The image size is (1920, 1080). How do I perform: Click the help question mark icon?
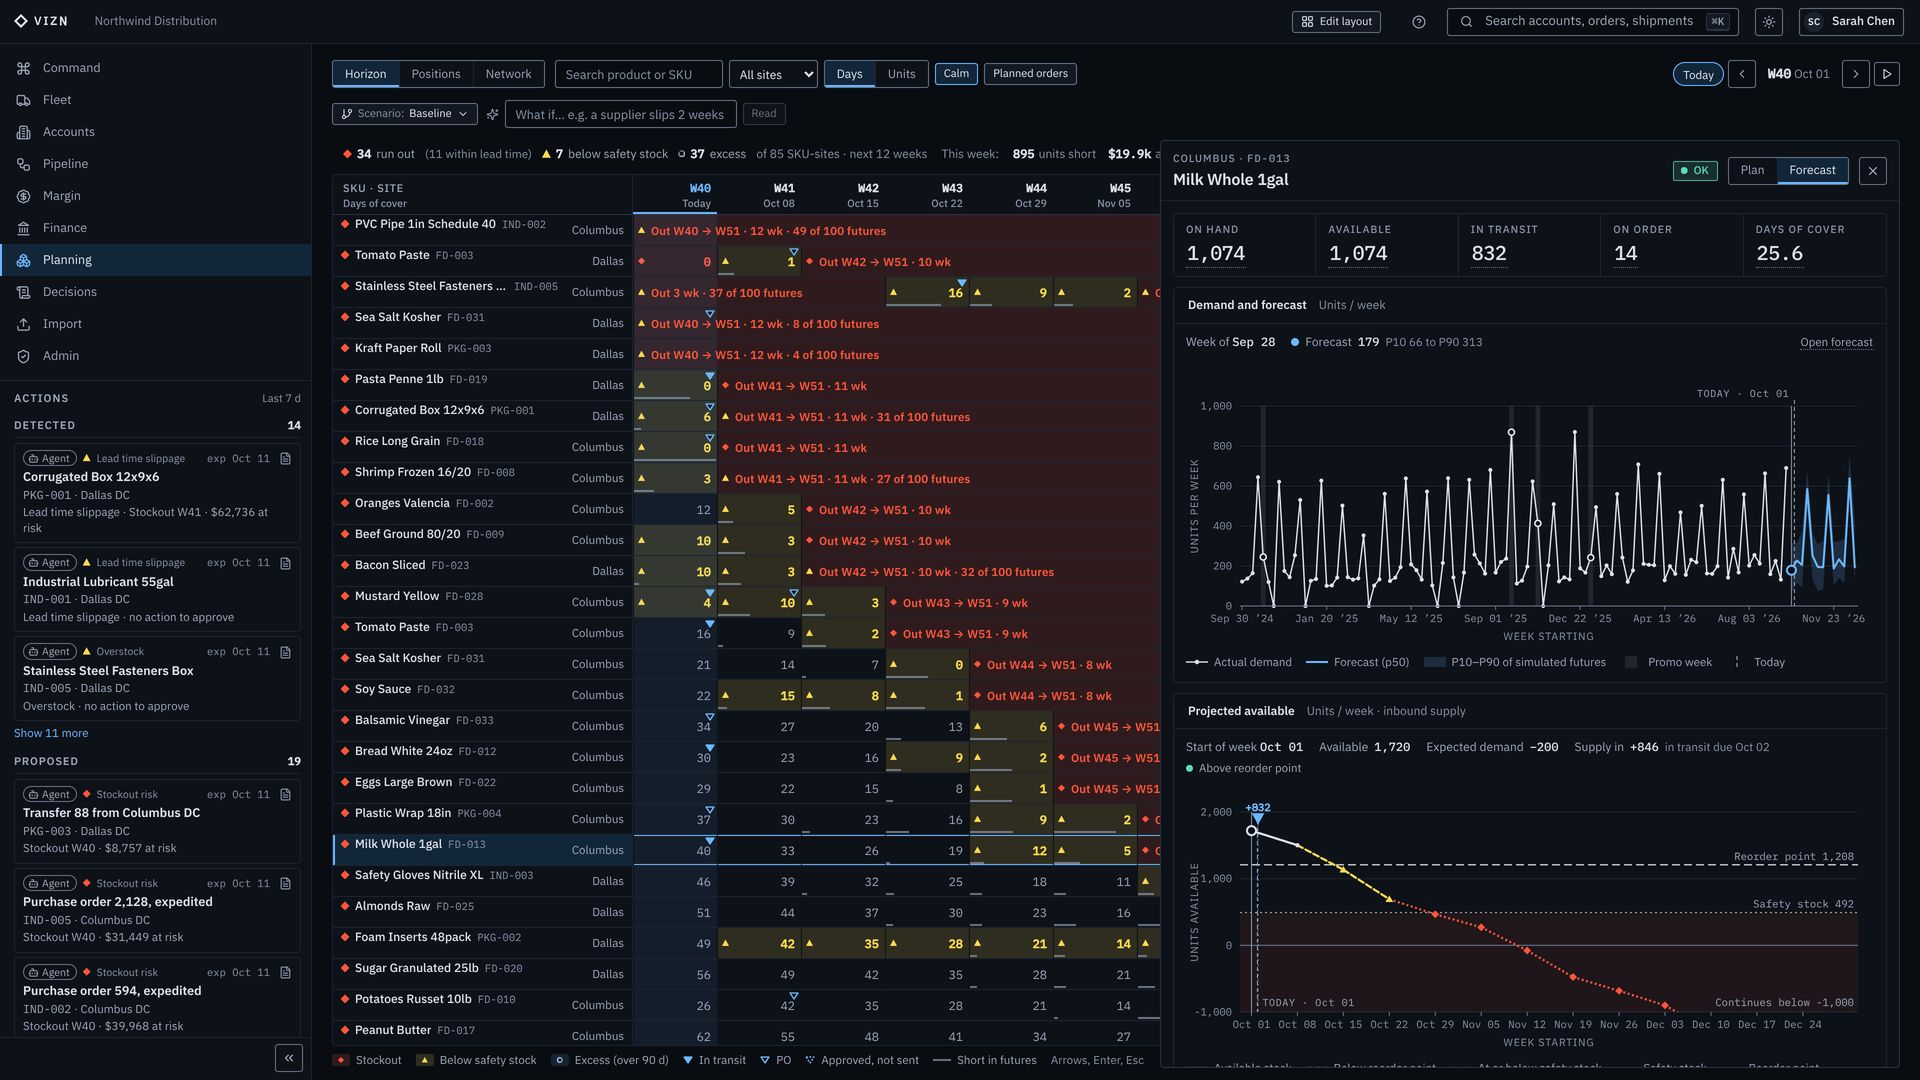point(1418,22)
